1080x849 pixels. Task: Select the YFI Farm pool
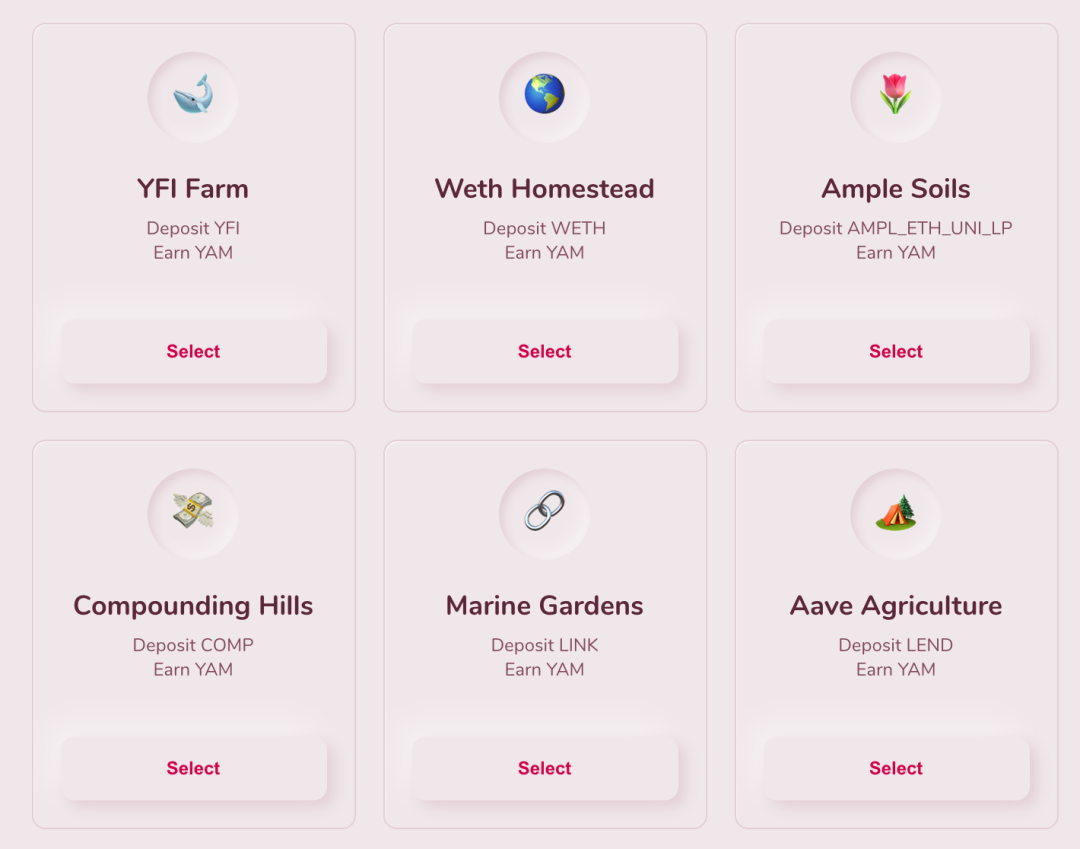[x=194, y=351]
